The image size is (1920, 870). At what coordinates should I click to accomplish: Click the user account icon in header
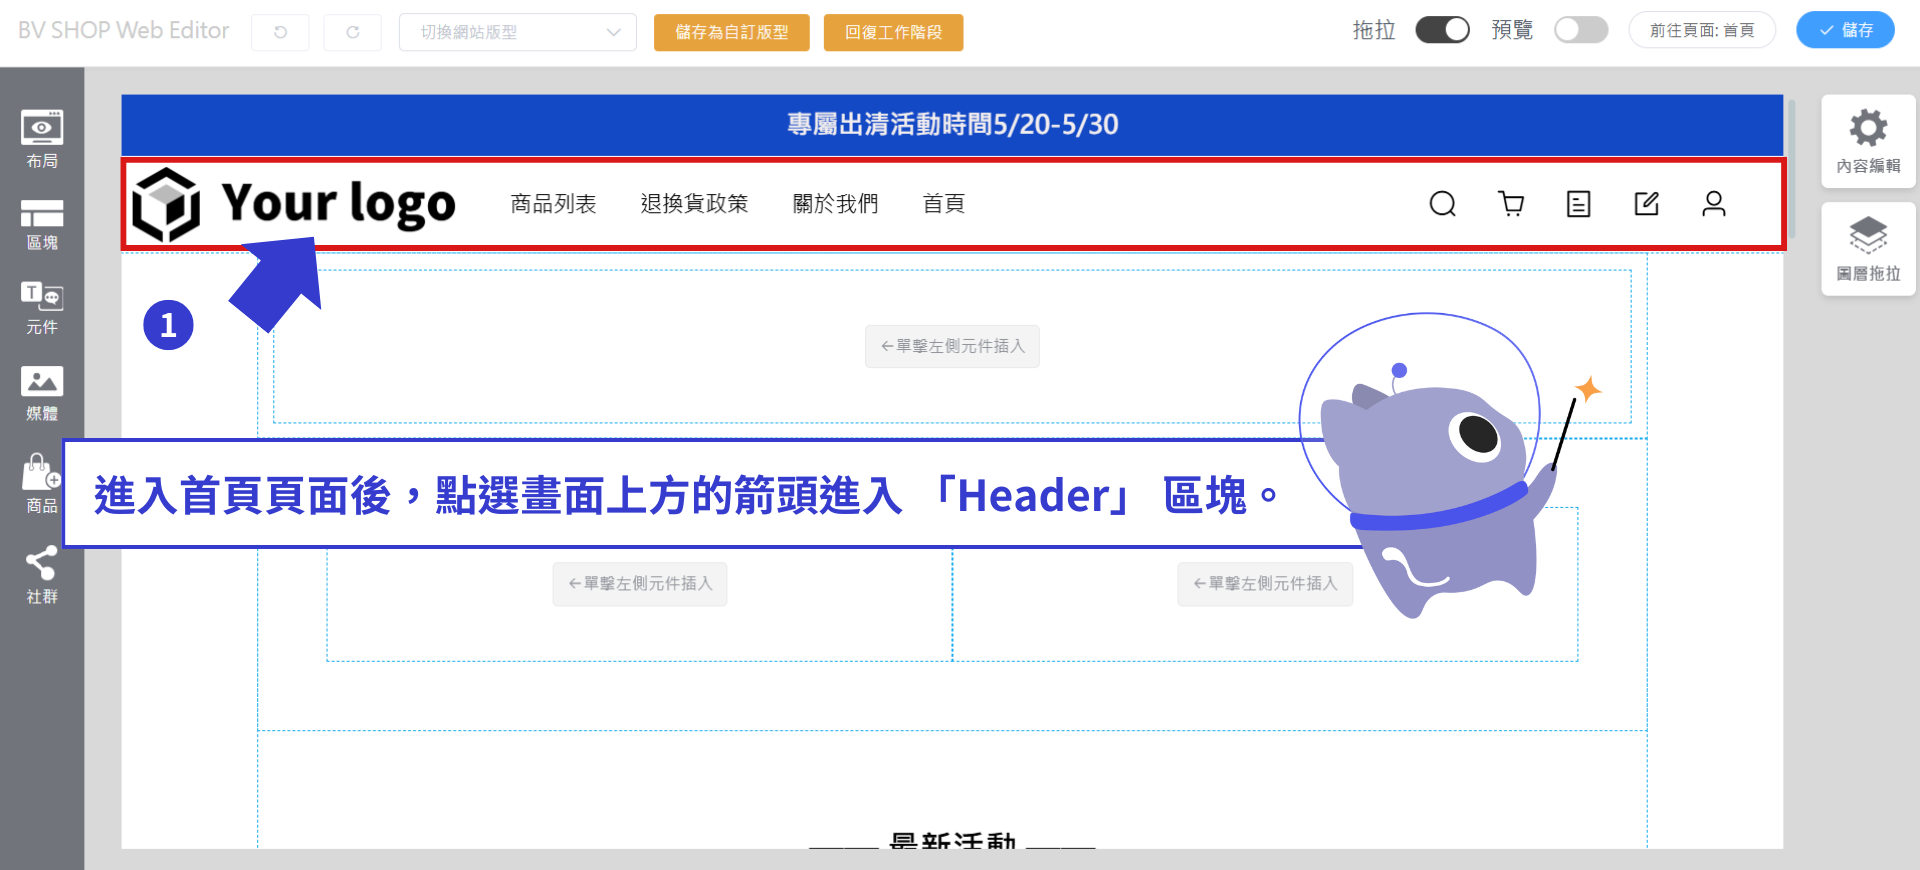1714,204
